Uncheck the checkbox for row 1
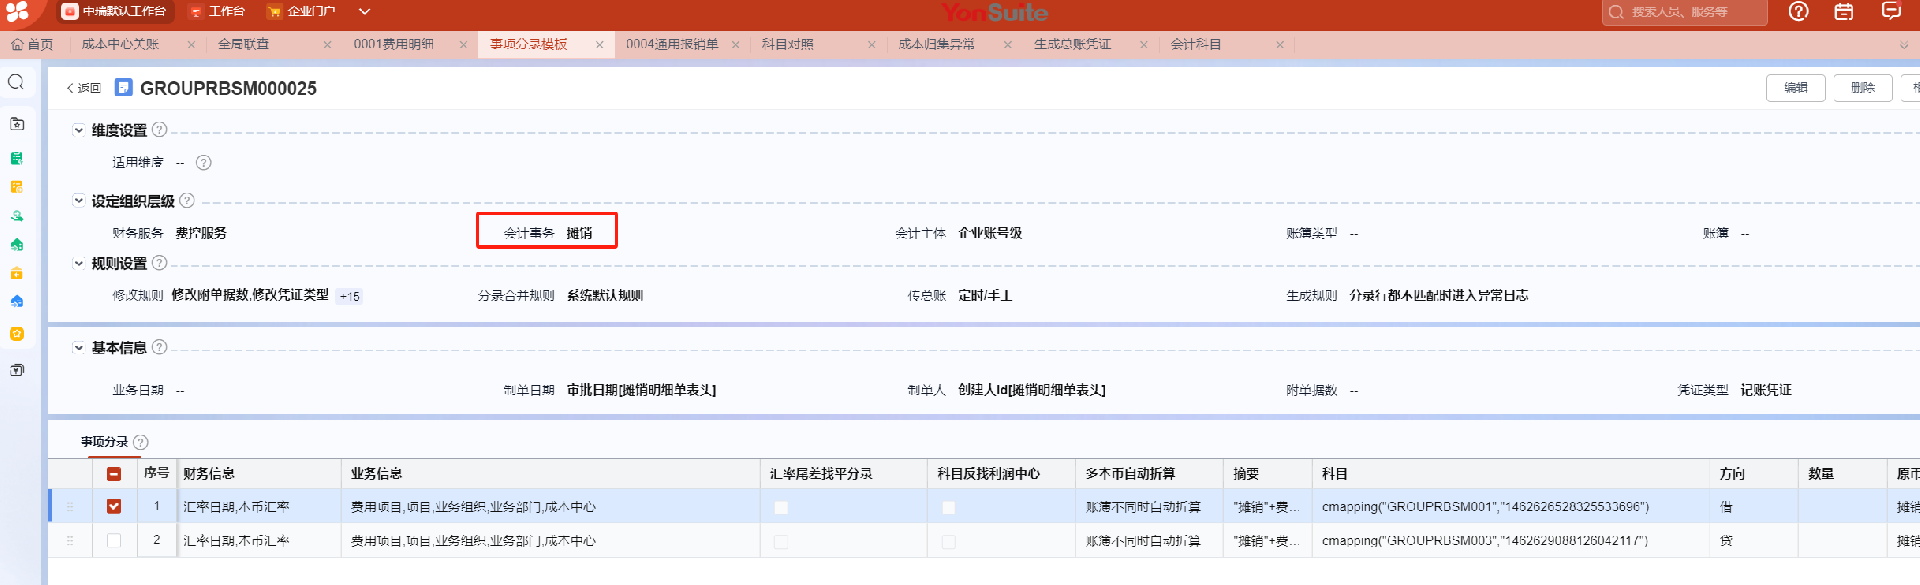 114,507
